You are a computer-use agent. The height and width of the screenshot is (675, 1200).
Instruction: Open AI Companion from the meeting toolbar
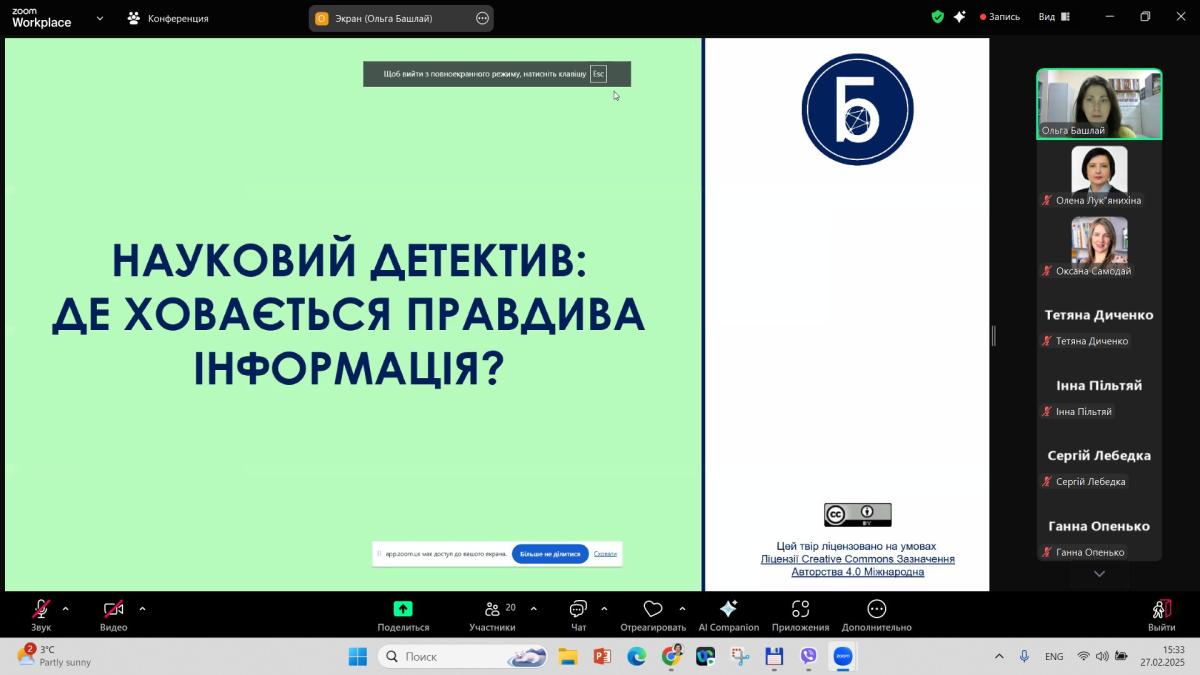[728, 609]
